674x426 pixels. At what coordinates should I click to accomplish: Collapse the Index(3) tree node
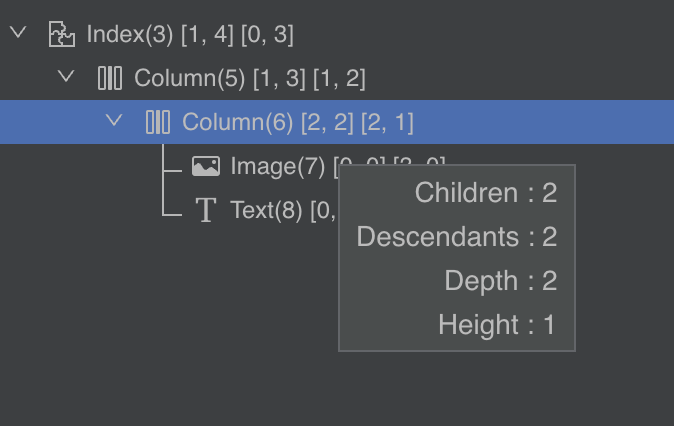[x=17, y=34]
